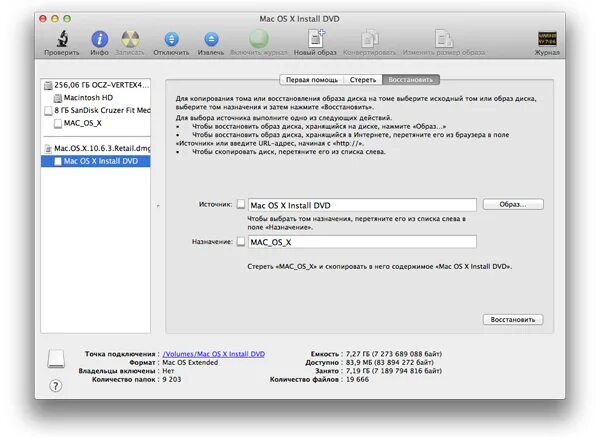Viewport: 600px width, 437px height.
Task: Click the volume icon beside Точка подключения
Action: click(x=56, y=359)
